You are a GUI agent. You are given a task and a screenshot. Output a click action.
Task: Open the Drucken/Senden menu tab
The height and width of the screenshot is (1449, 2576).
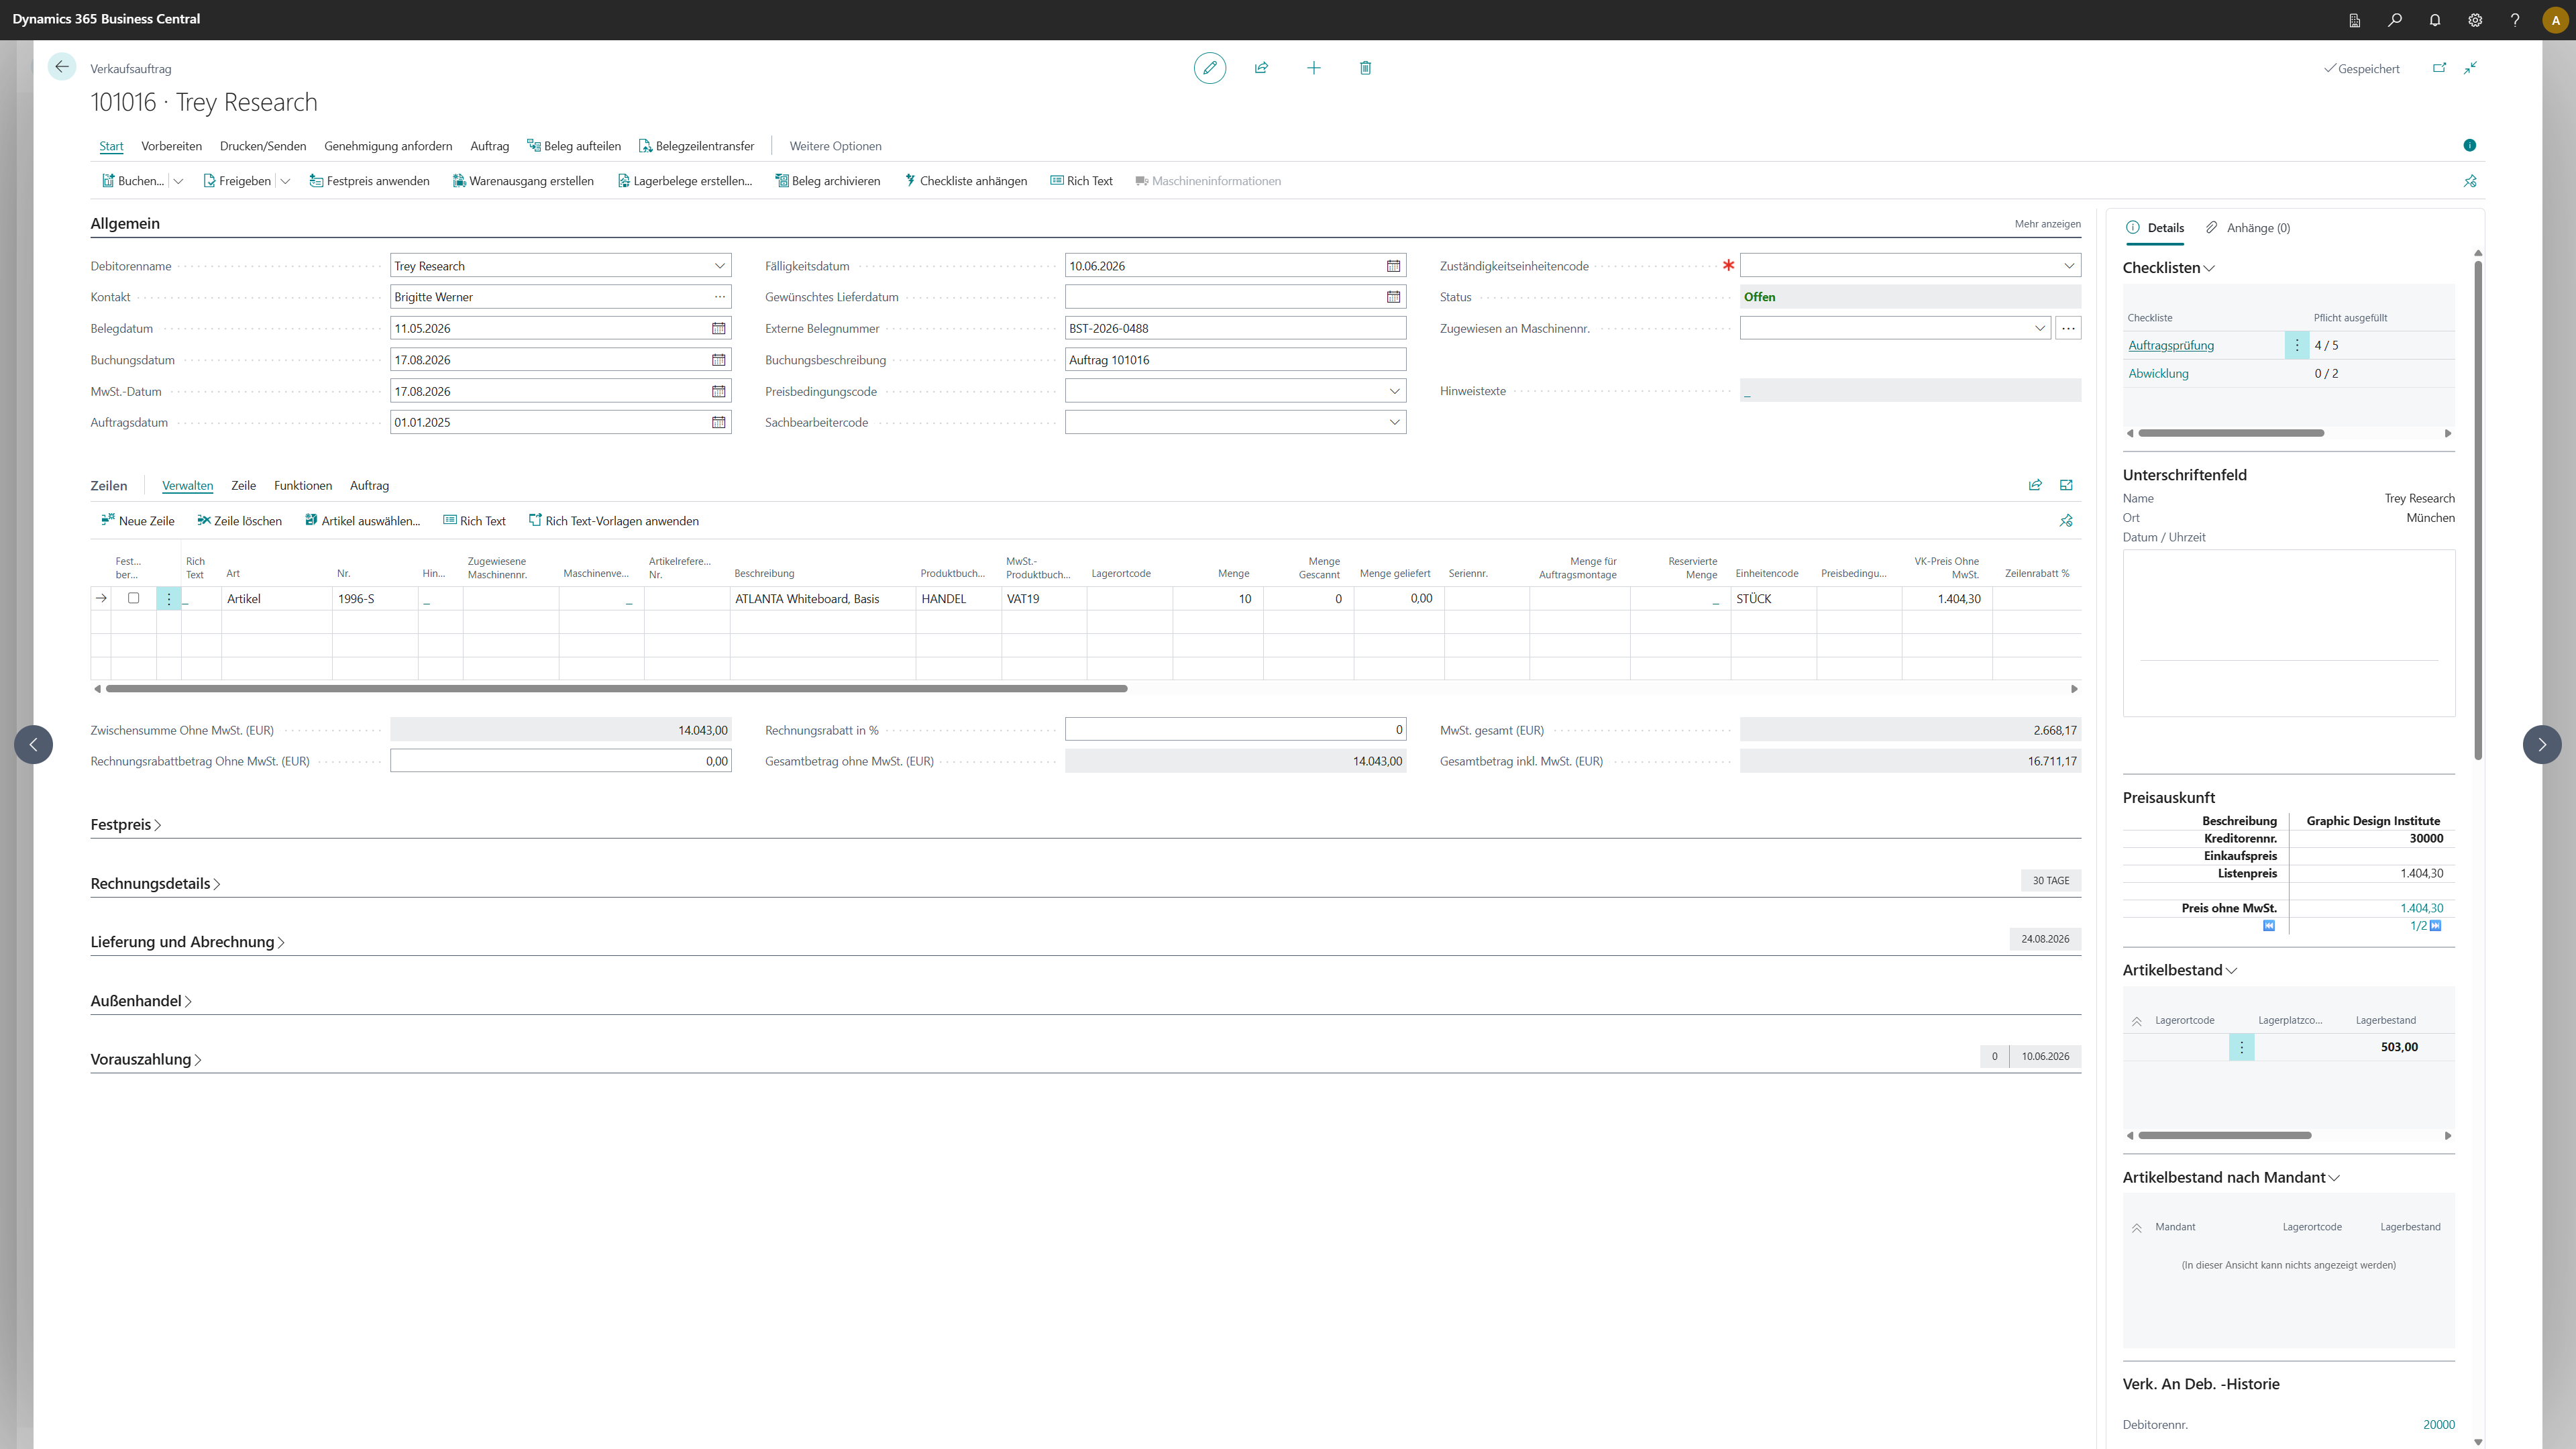pyautogui.click(x=263, y=146)
